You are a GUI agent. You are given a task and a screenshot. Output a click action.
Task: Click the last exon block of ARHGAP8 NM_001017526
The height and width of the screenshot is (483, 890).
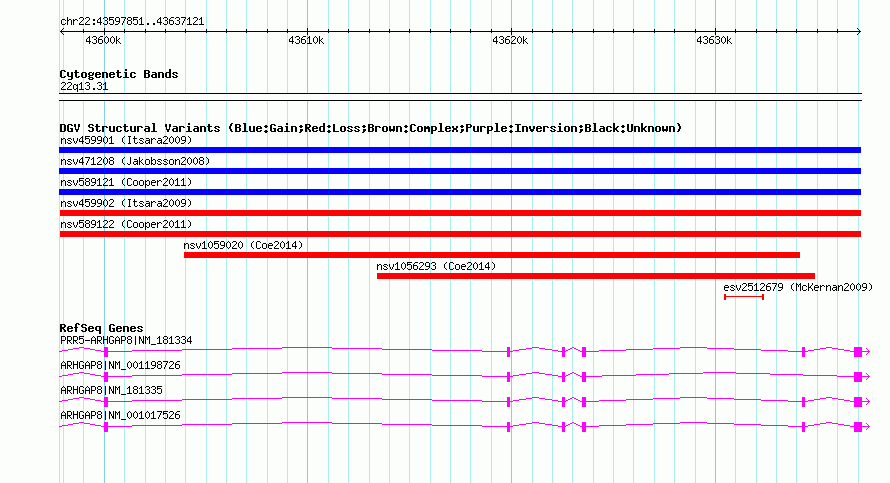tap(858, 427)
